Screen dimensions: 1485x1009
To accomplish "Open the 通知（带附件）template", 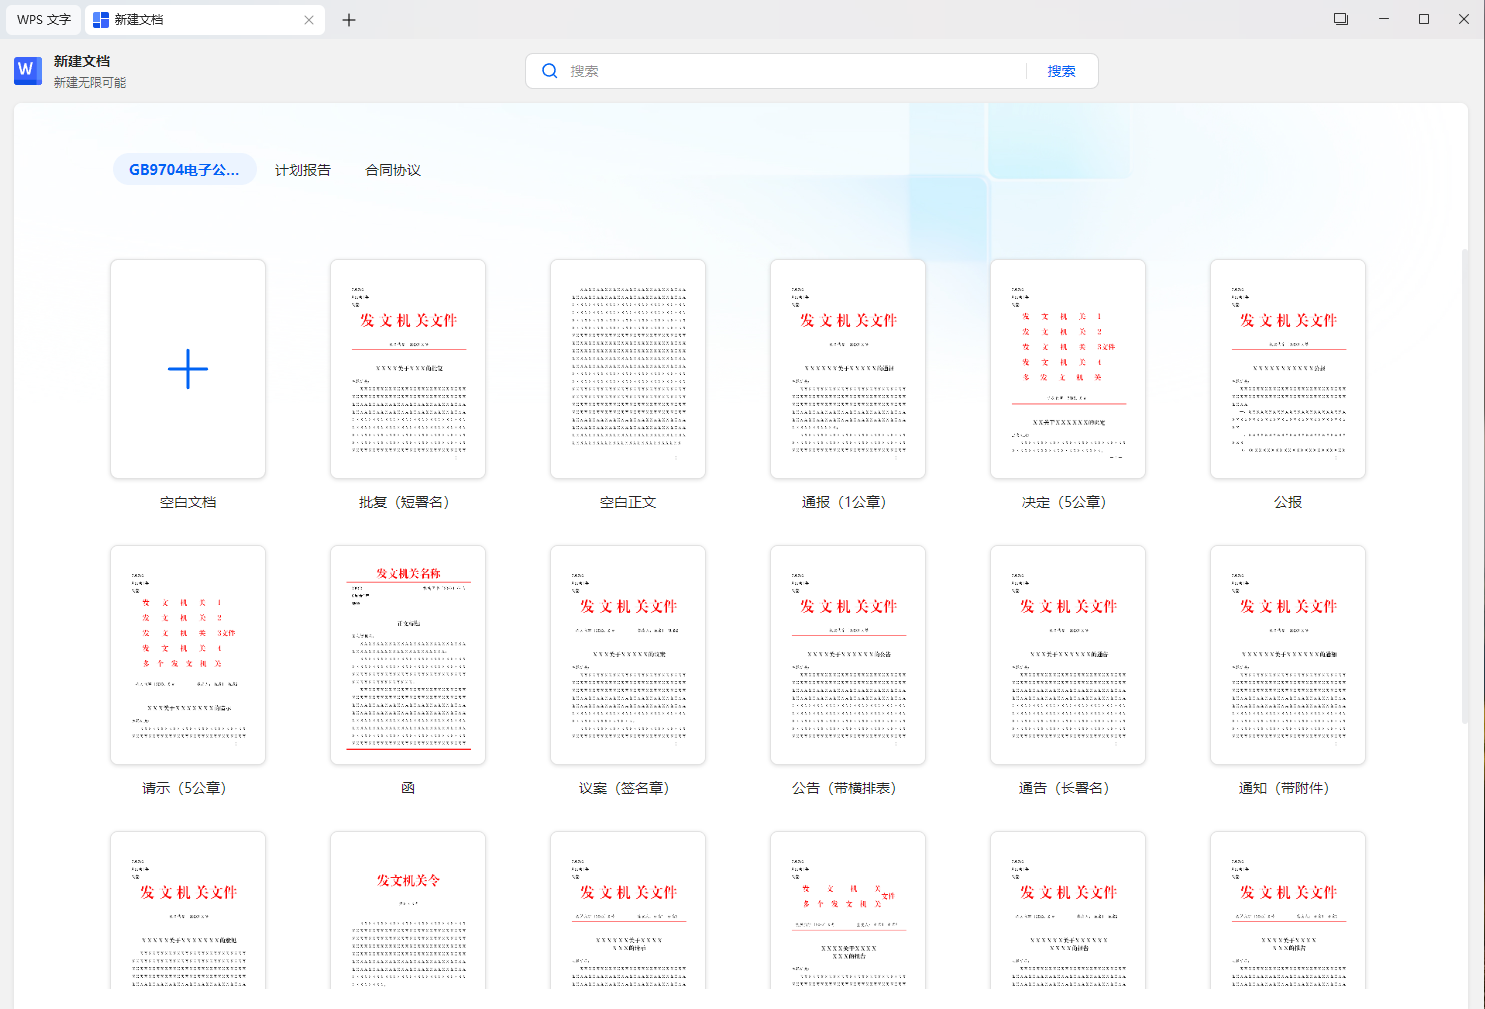I will [1288, 655].
